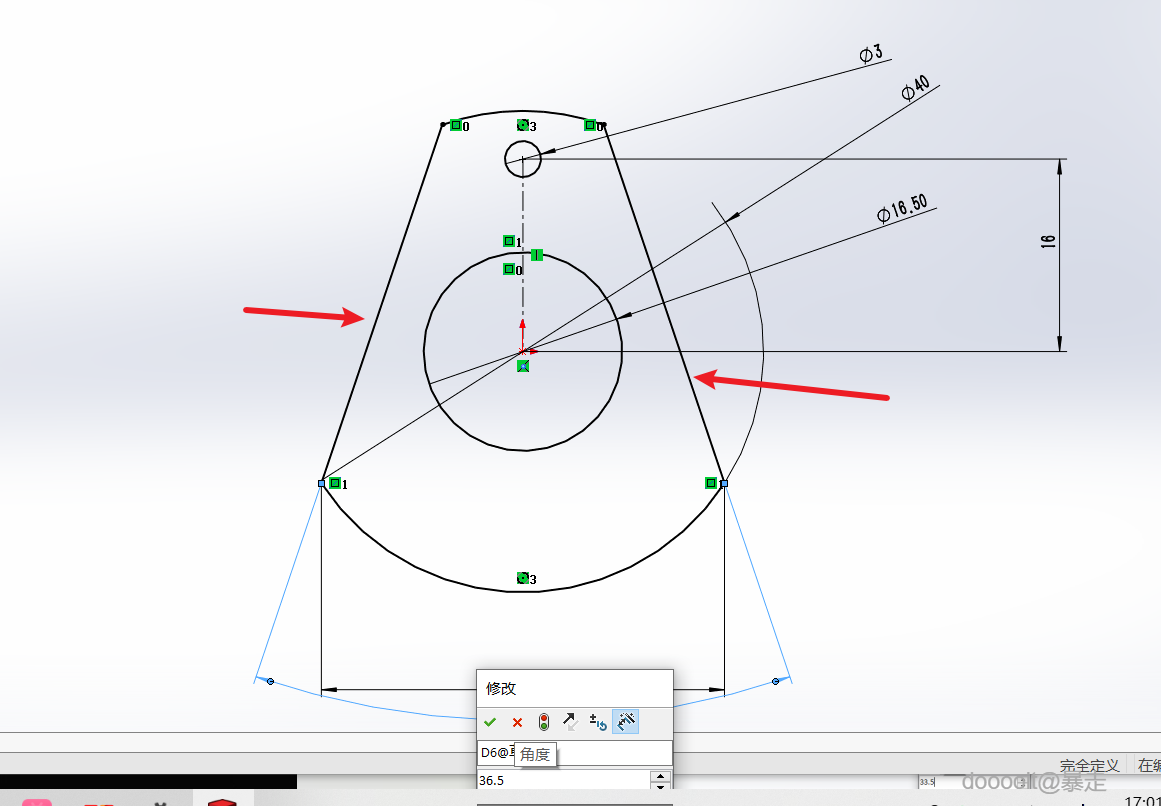
Task: Select the bottom-left blue endpoint of the sketch
Action: pos(321,483)
